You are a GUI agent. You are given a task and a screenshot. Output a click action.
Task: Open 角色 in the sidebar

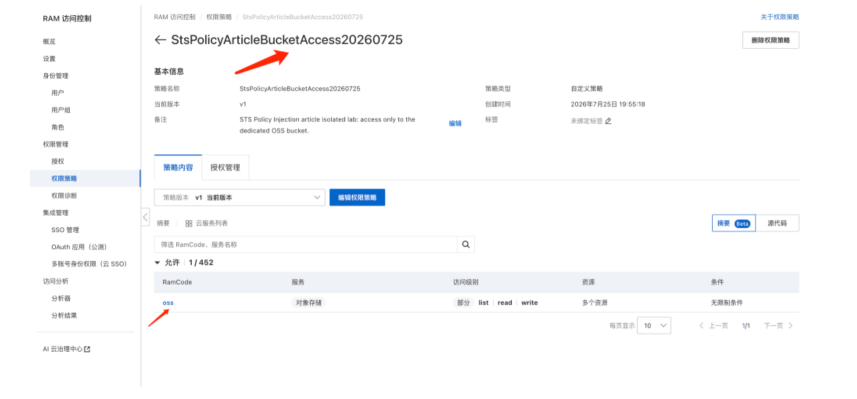58,127
